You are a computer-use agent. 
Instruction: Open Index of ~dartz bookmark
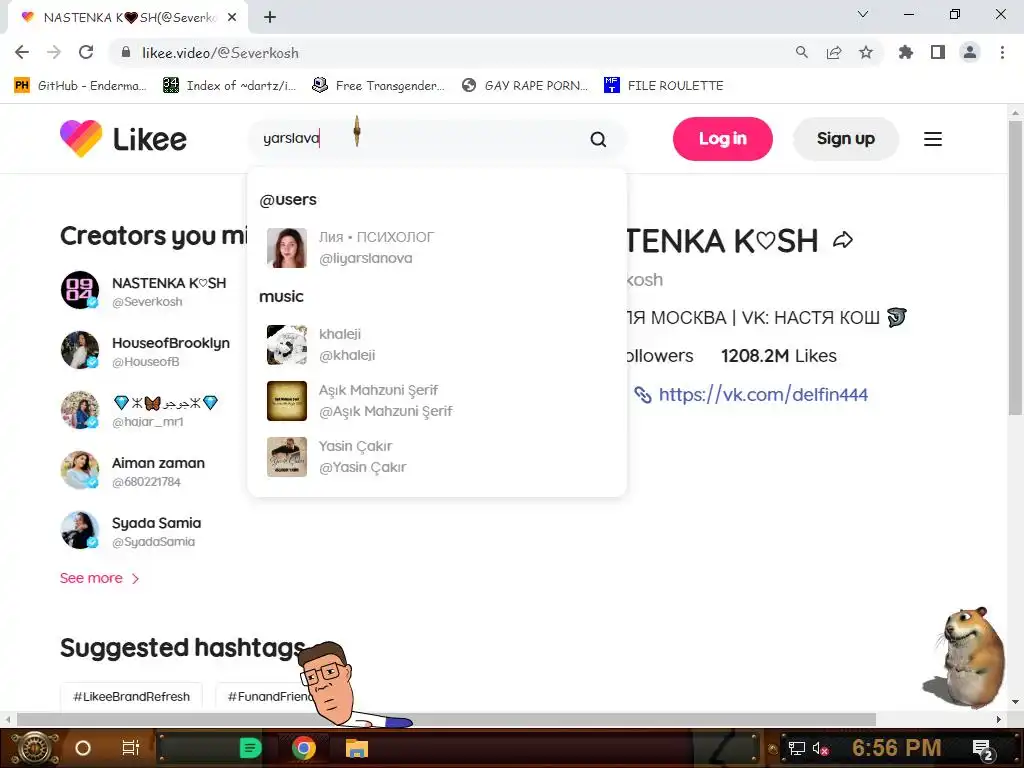tap(229, 86)
